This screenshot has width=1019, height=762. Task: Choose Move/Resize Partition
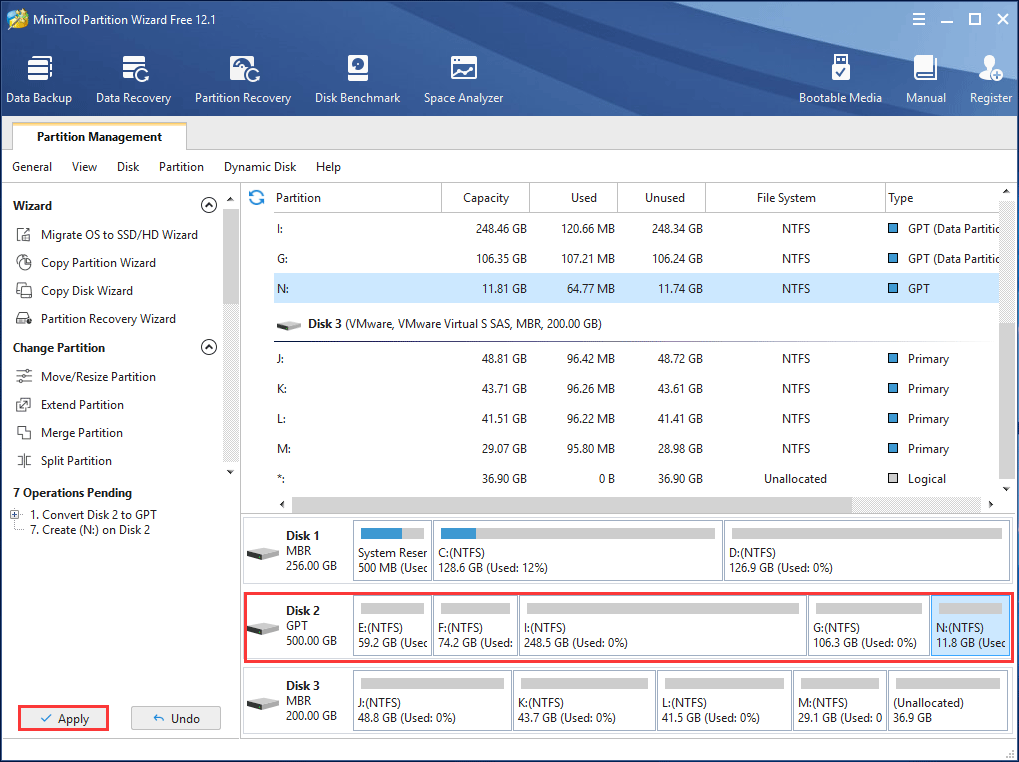[86, 376]
